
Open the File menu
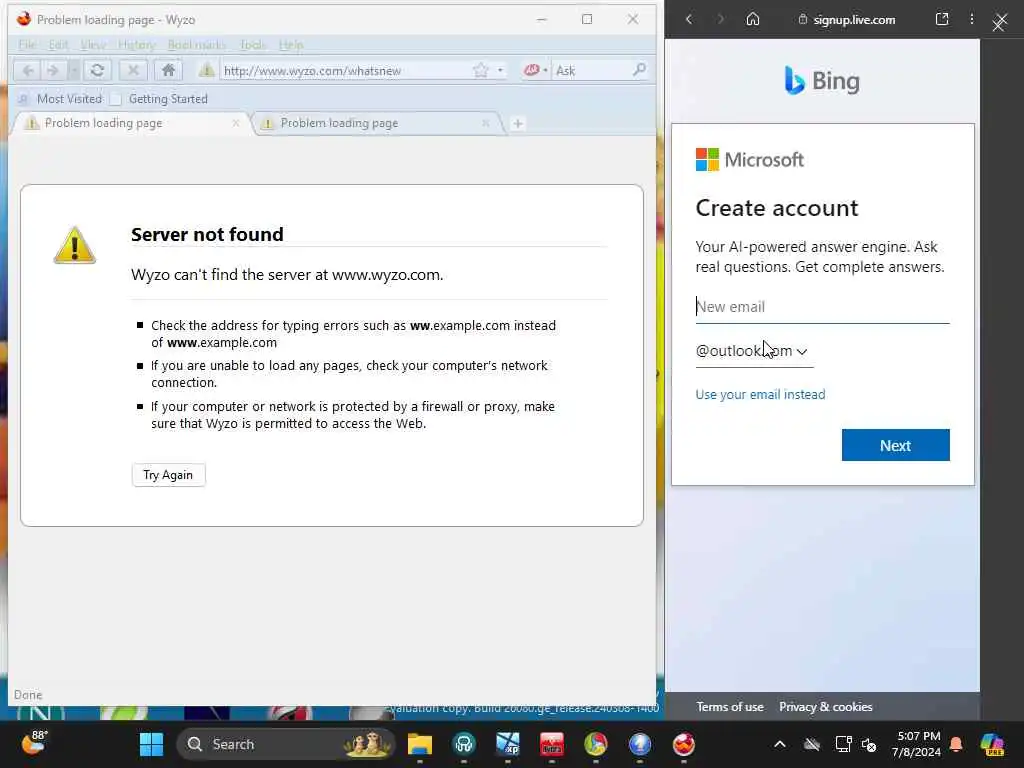pyautogui.click(x=27, y=44)
